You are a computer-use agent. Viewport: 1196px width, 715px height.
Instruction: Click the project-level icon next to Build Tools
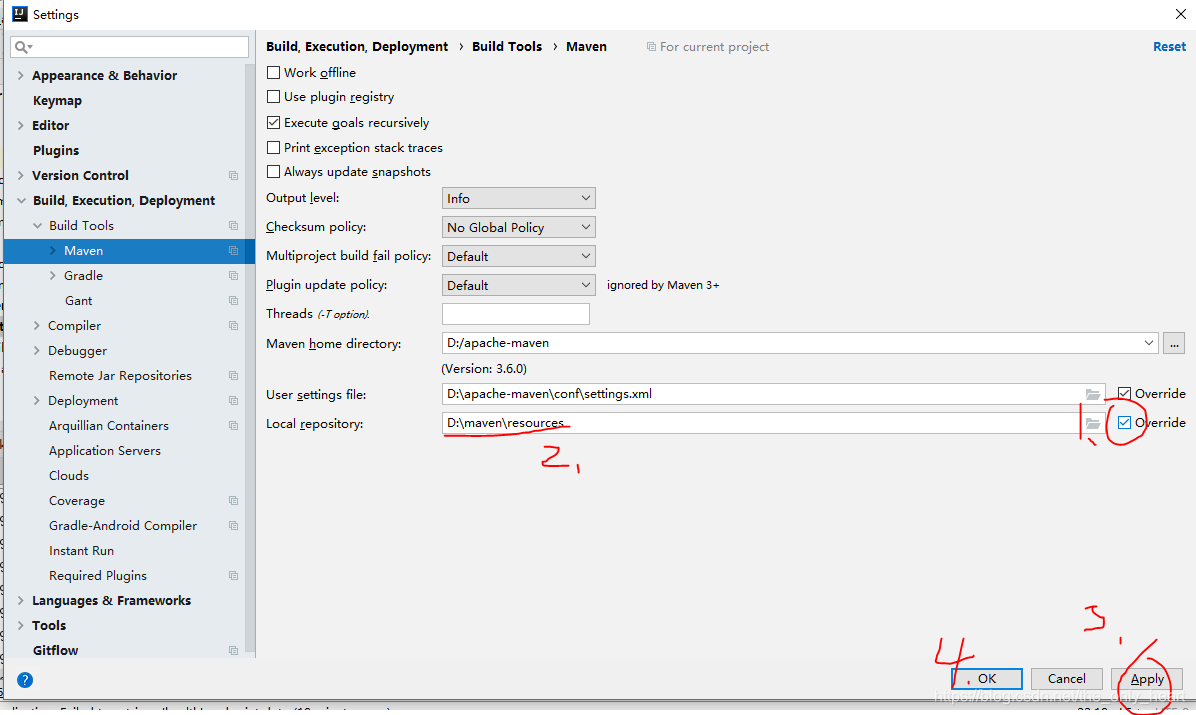point(233,226)
